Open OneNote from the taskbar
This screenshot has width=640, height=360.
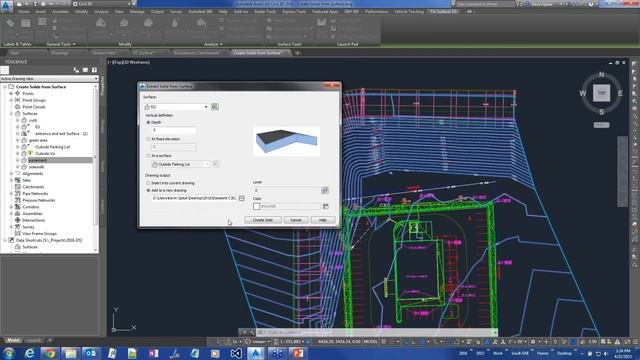[153, 353]
